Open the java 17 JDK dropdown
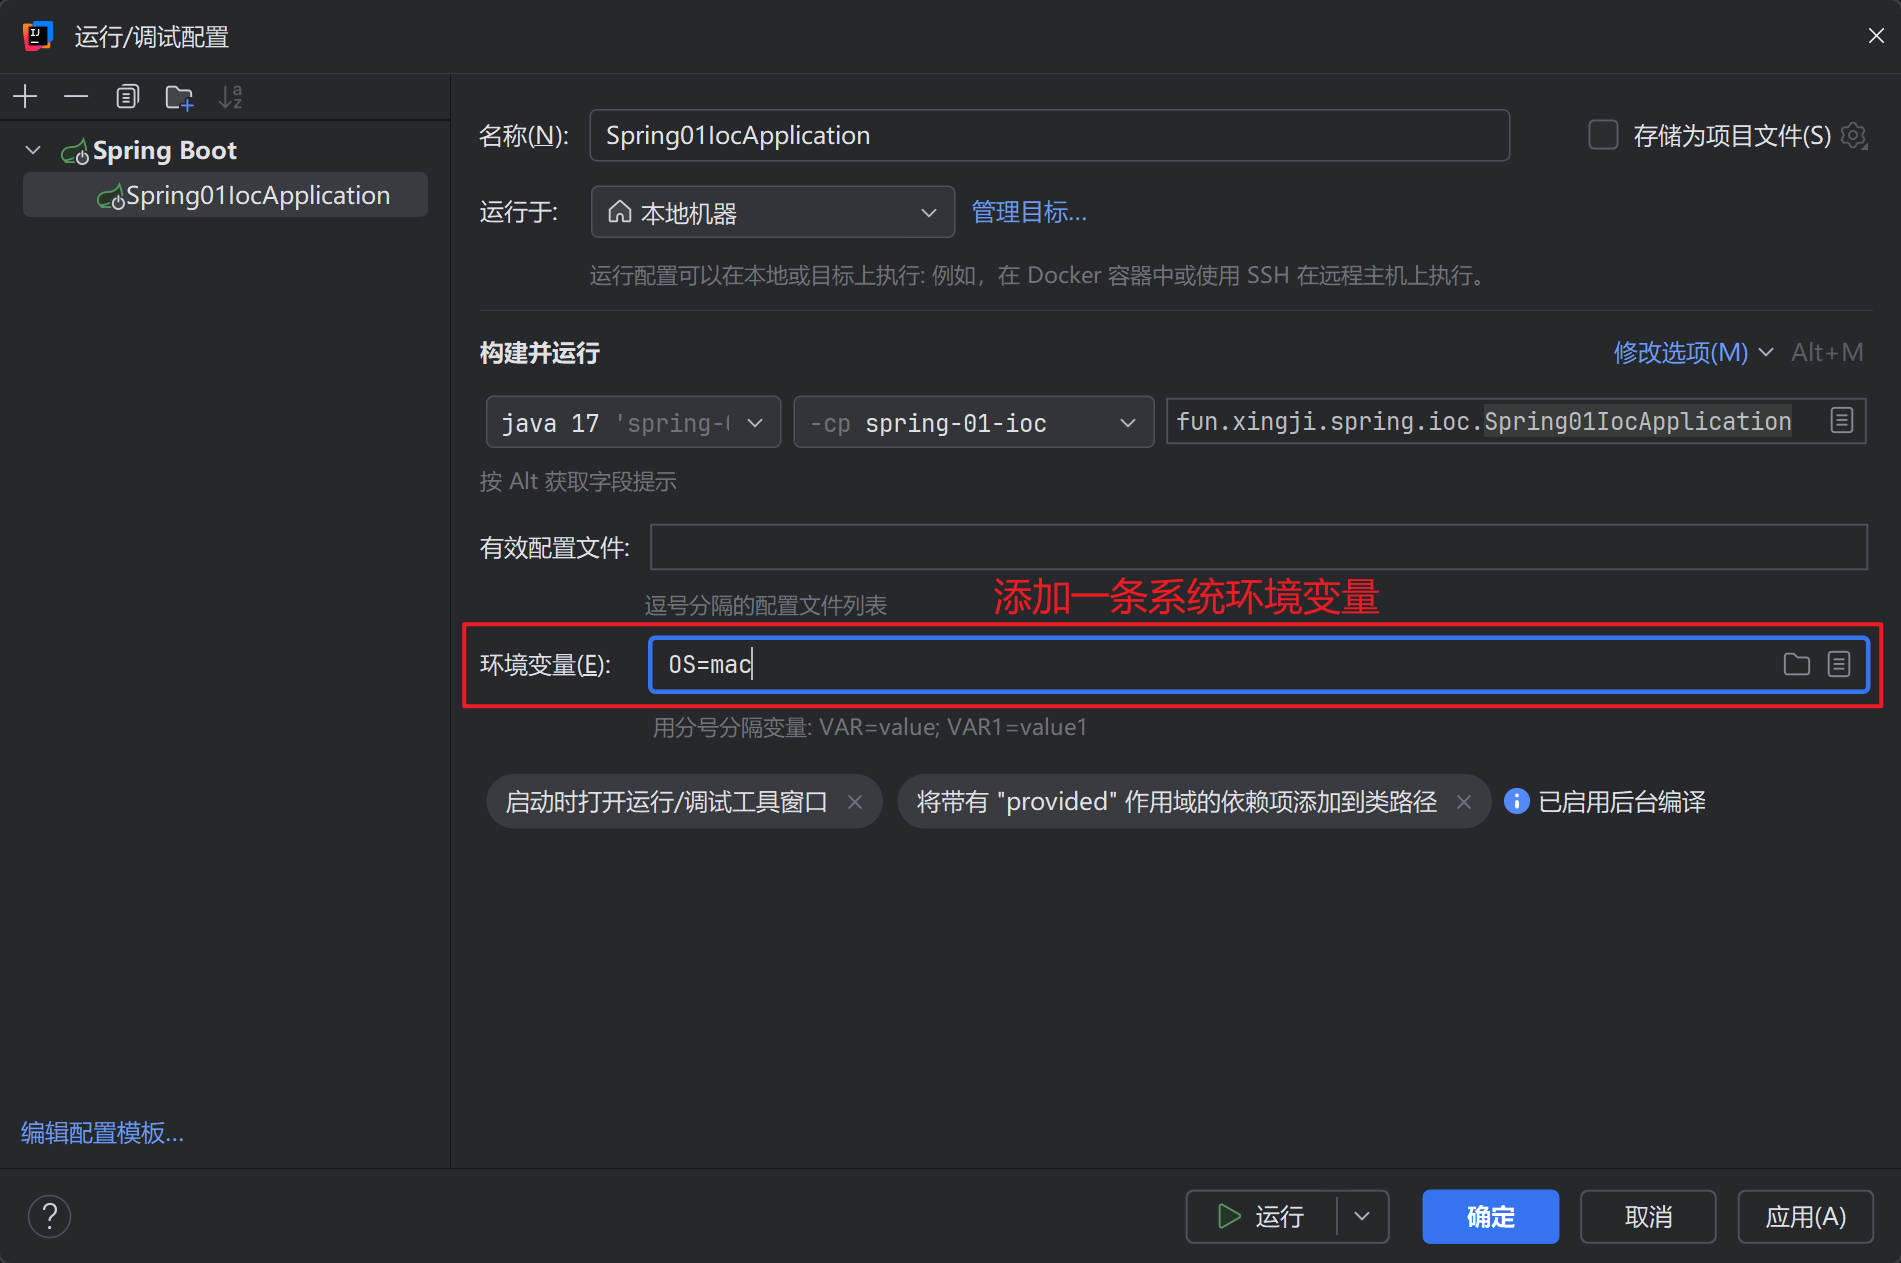This screenshot has width=1901, height=1263. coord(632,423)
